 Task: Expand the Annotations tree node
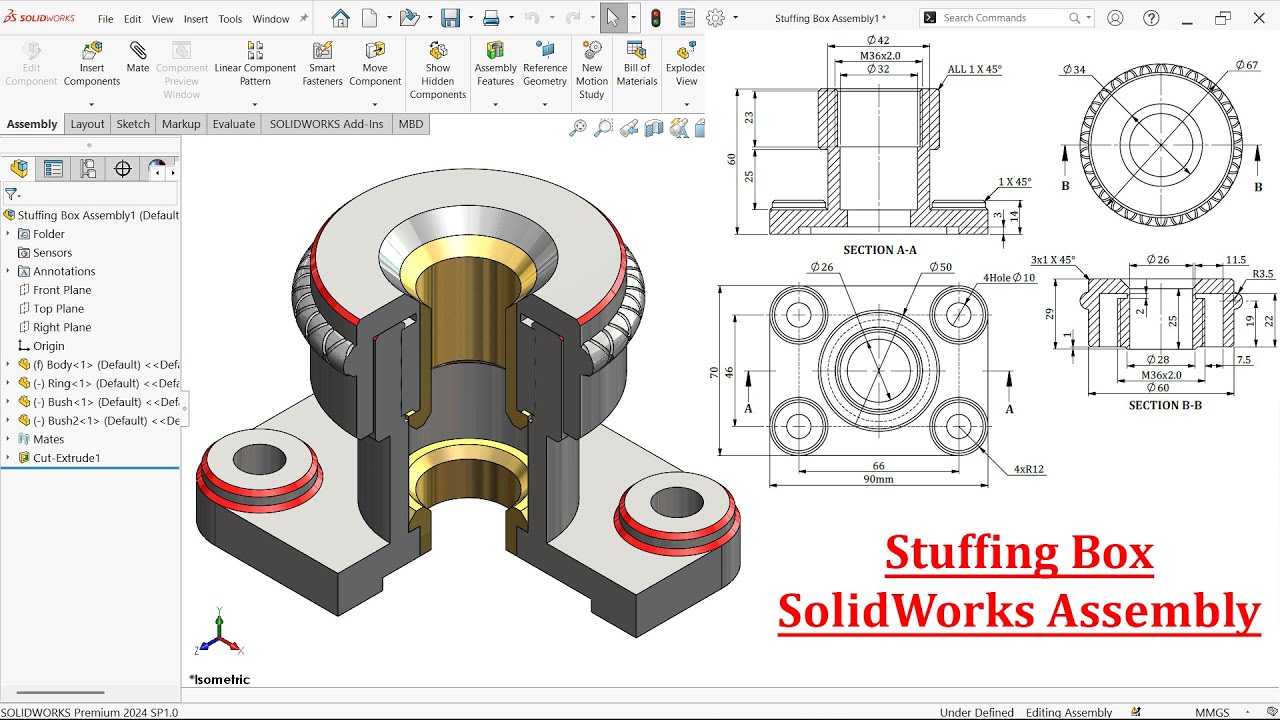[x=9, y=271]
